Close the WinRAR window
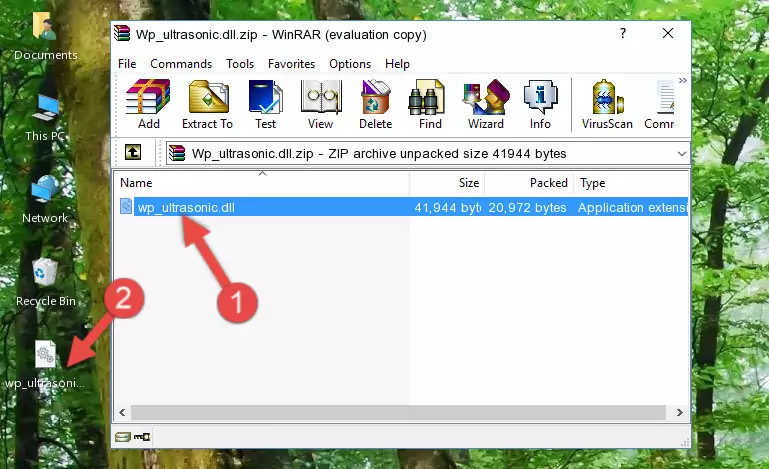The width and height of the screenshot is (769, 469). coord(667,33)
